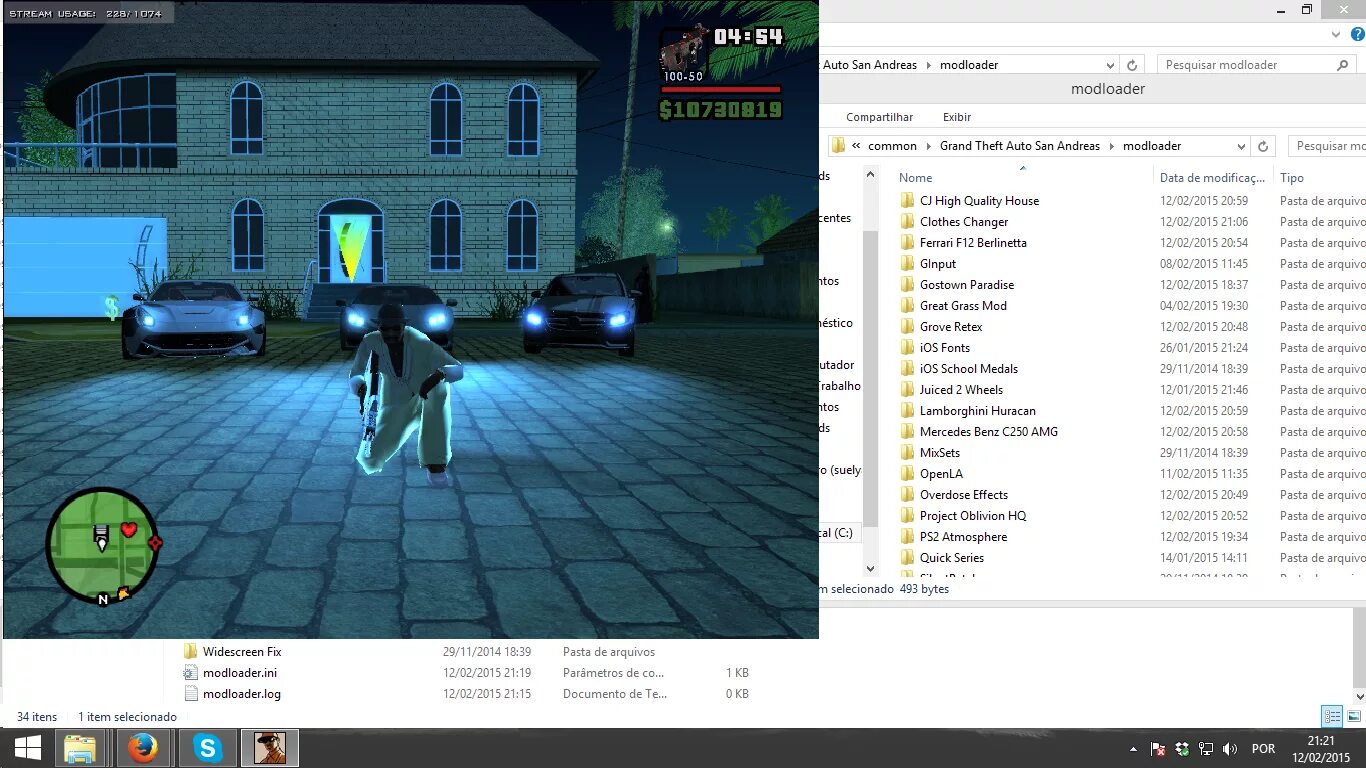Open the Windows Start menu
The height and width of the screenshot is (768, 1366).
pos(27,748)
